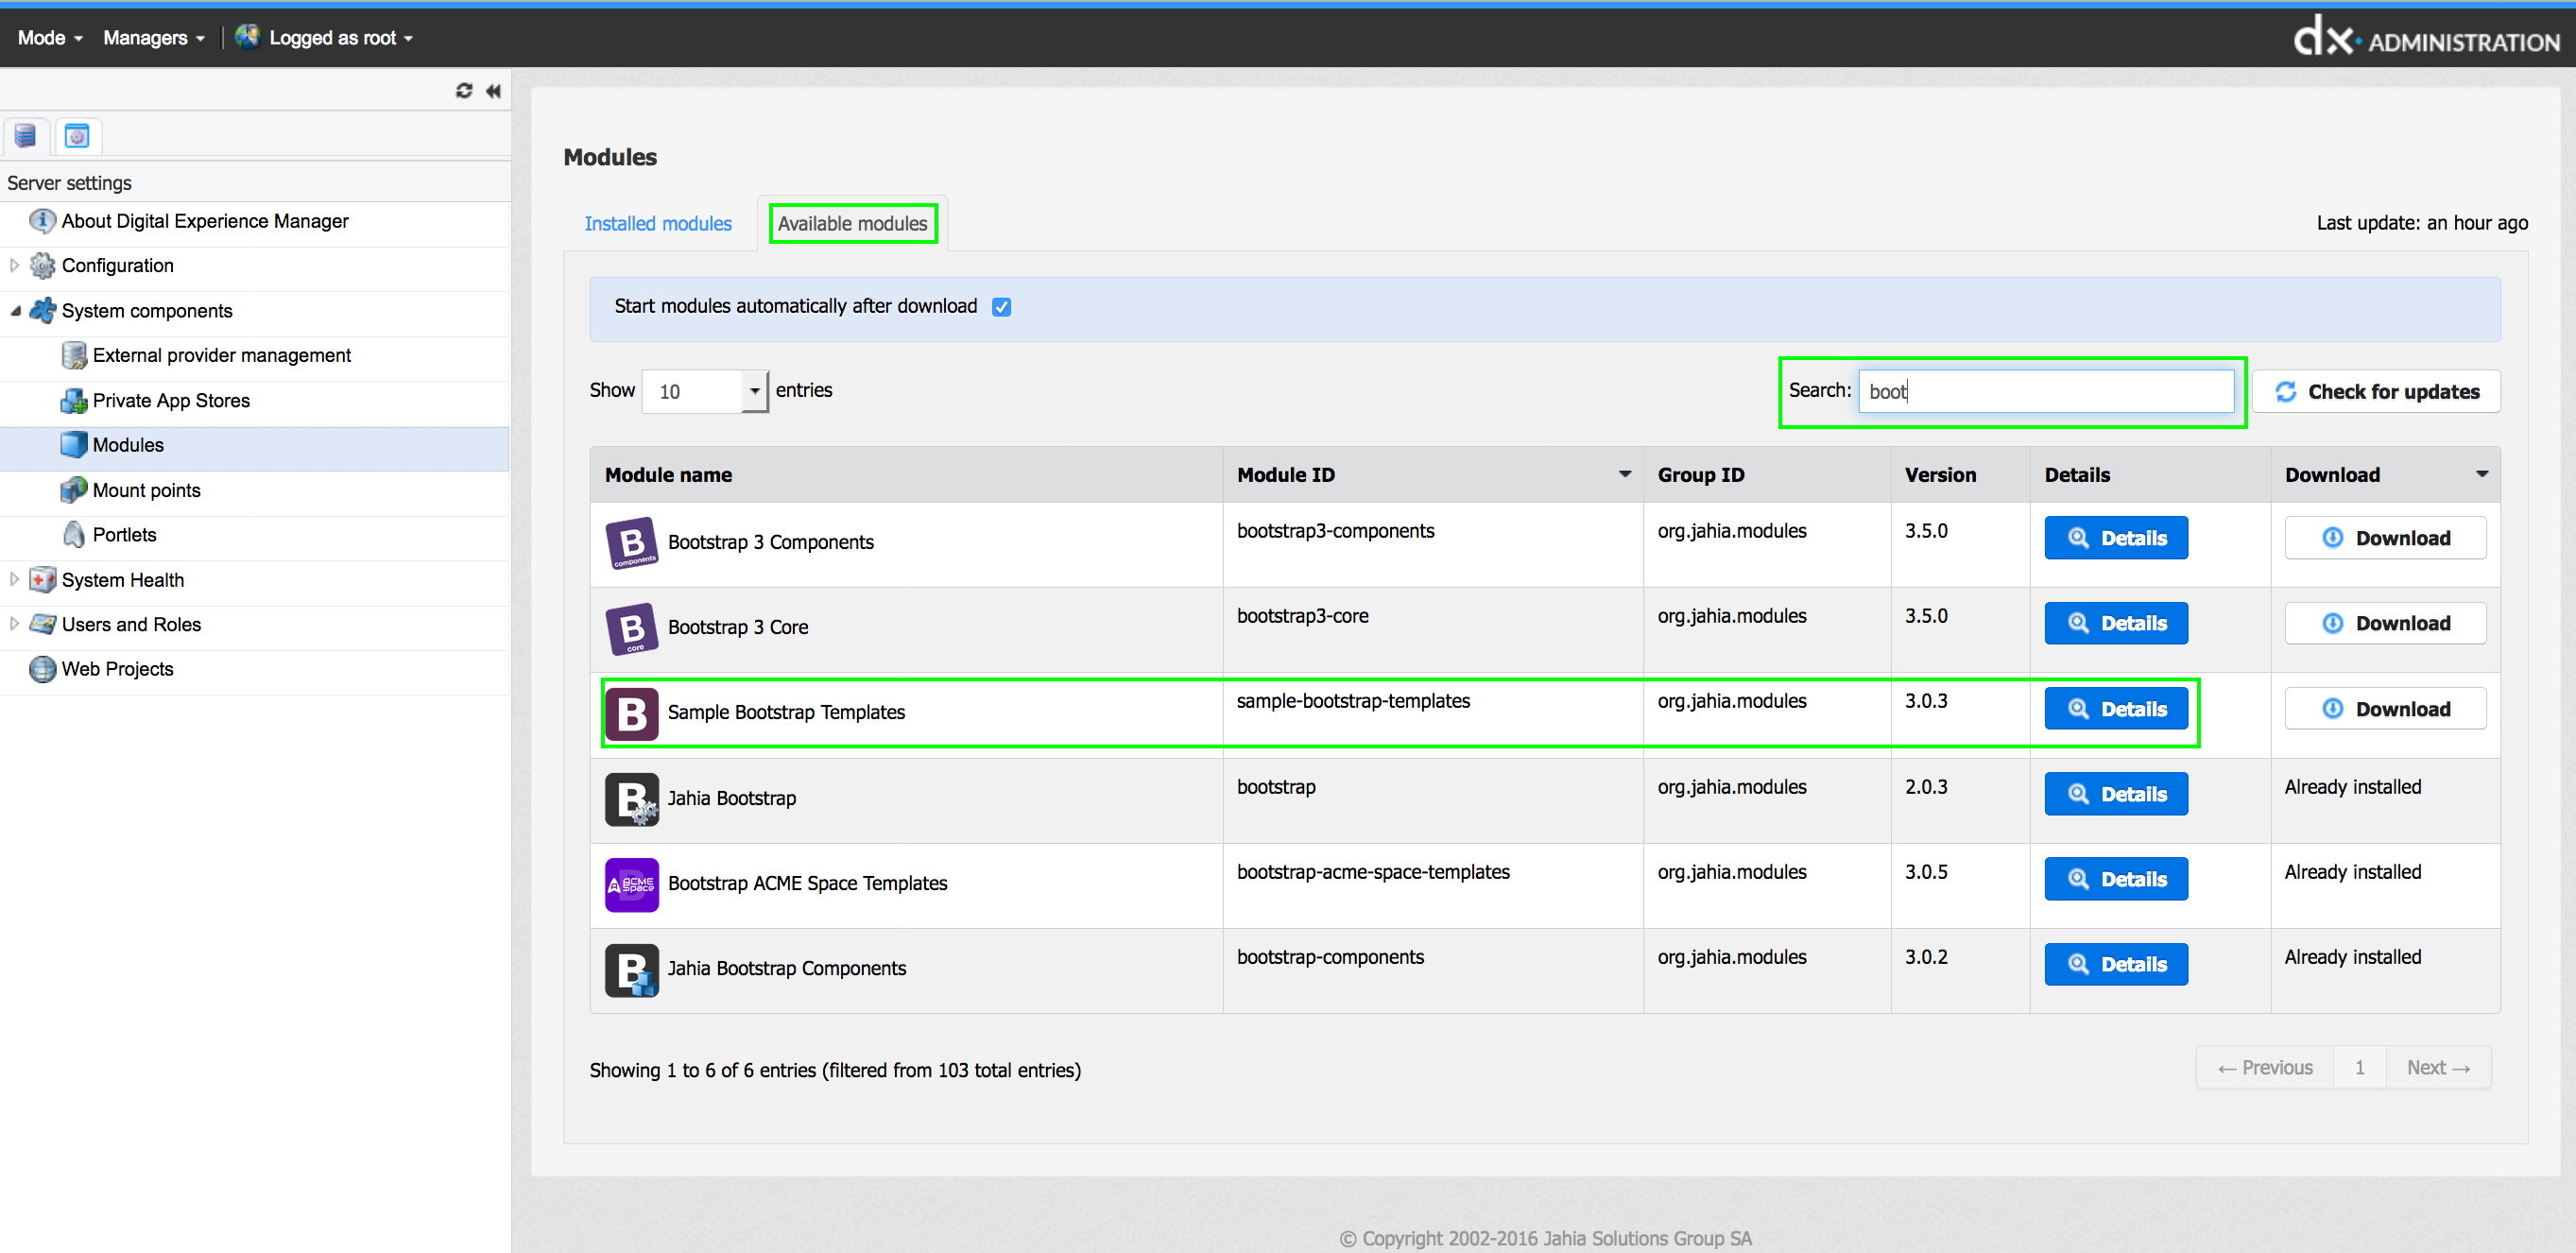This screenshot has width=2576, height=1253.
Task: Click the Bootstrap 3 Core module logo
Action: (632, 628)
